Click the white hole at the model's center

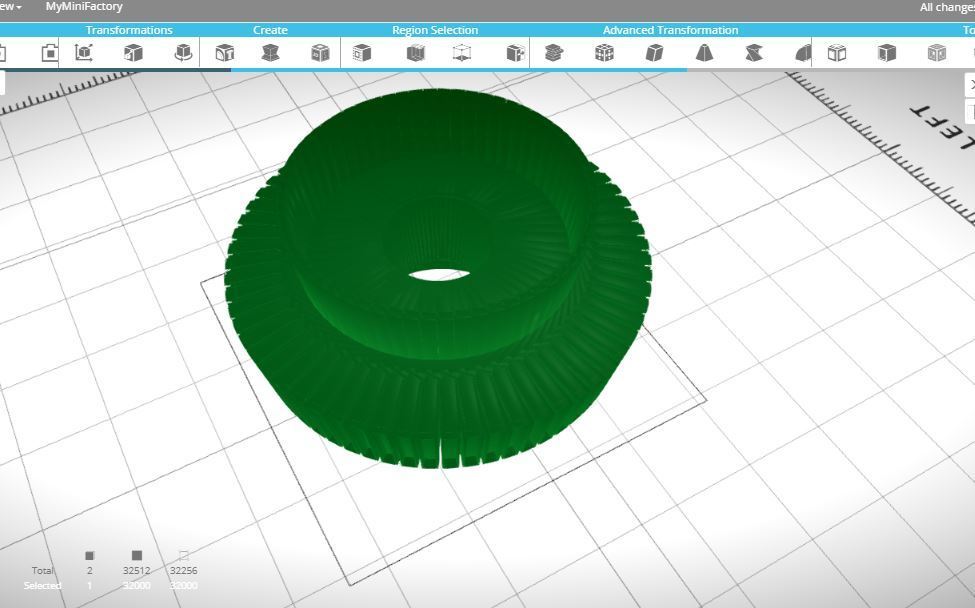(x=439, y=275)
